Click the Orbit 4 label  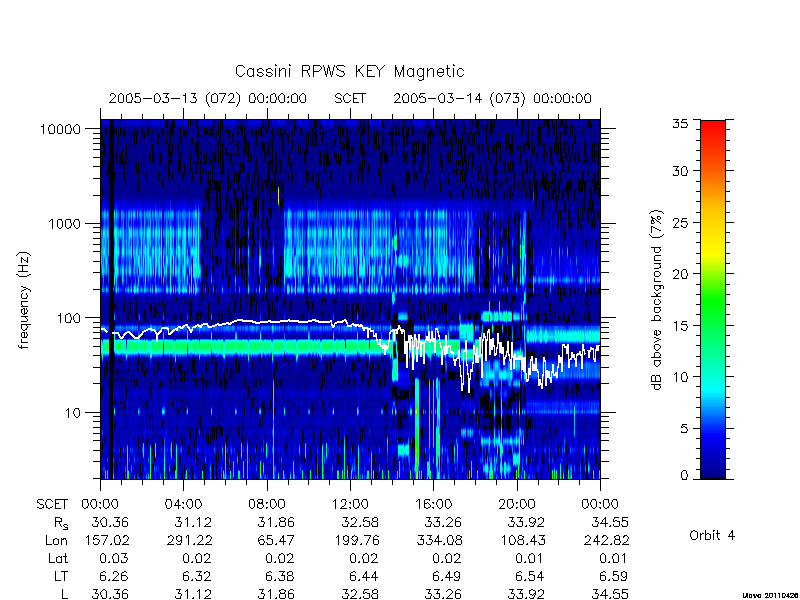pyautogui.click(x=712, y=535)
